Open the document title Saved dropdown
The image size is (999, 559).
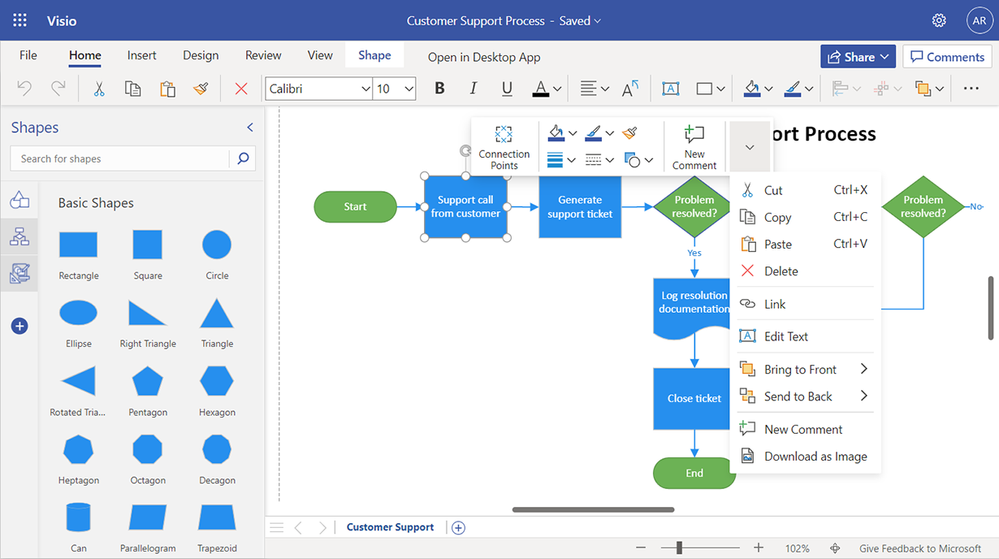[x=598, y=21]
